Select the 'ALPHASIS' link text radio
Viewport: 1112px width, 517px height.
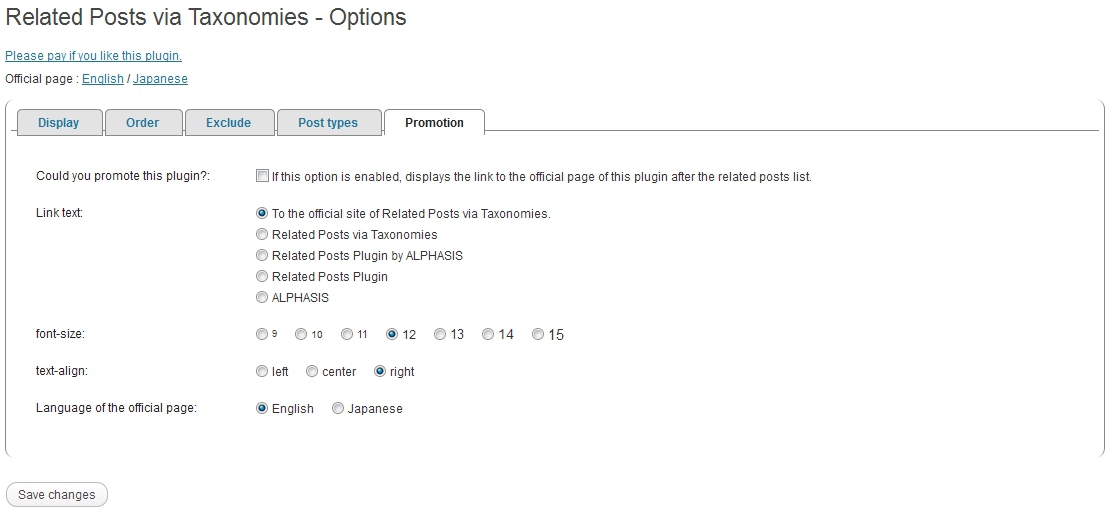point(262,297)
